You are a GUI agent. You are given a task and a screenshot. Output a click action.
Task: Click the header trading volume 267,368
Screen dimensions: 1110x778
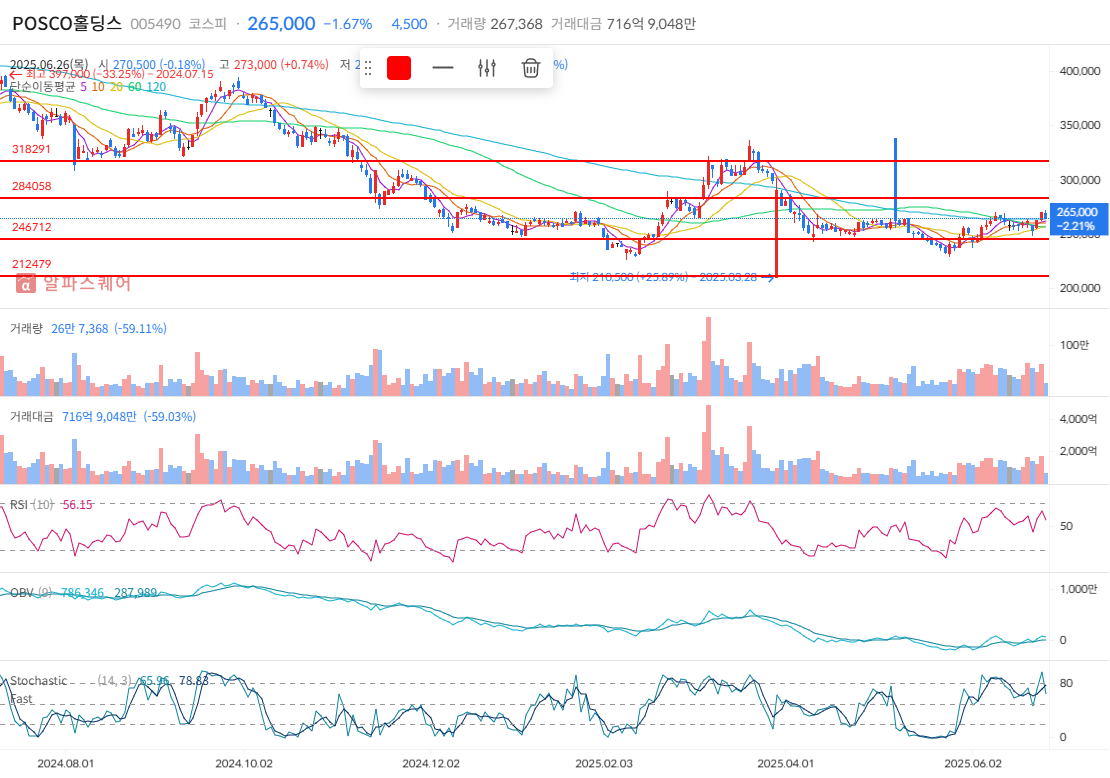(x=516, y=24)
